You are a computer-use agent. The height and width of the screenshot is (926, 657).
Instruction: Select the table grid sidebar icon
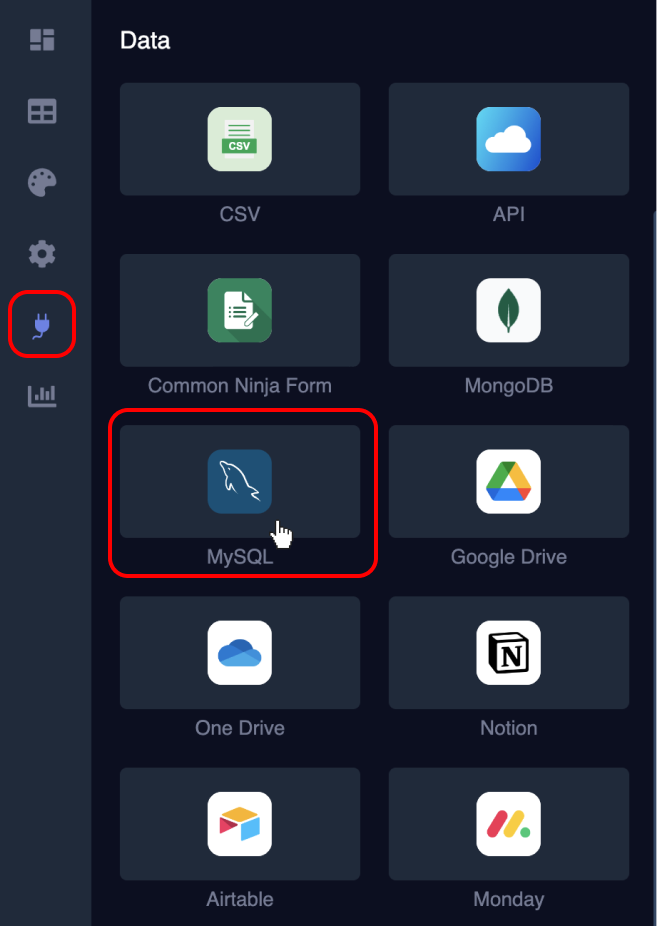[42, 112]
